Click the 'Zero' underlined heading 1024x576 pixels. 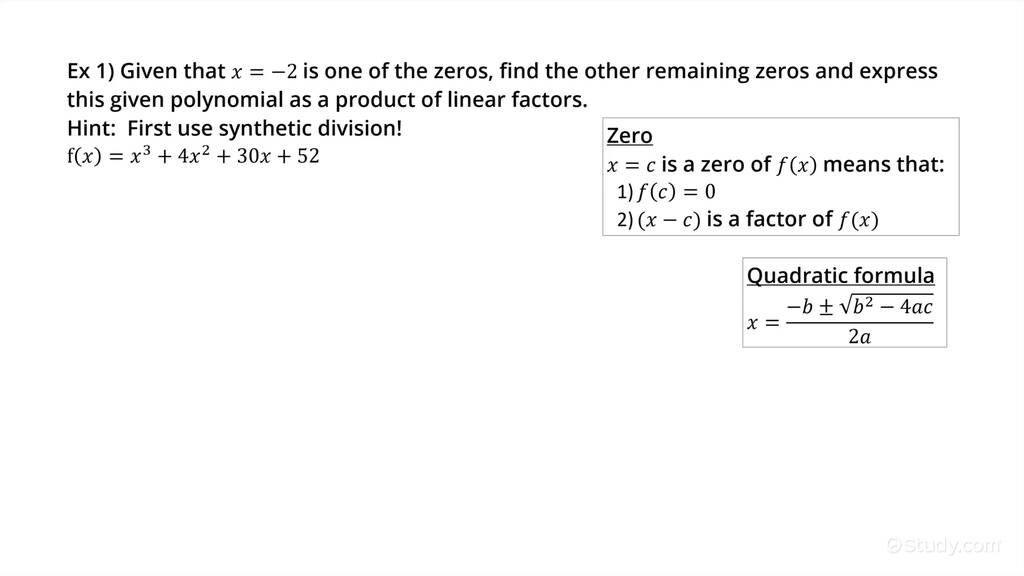coord(630,135)
